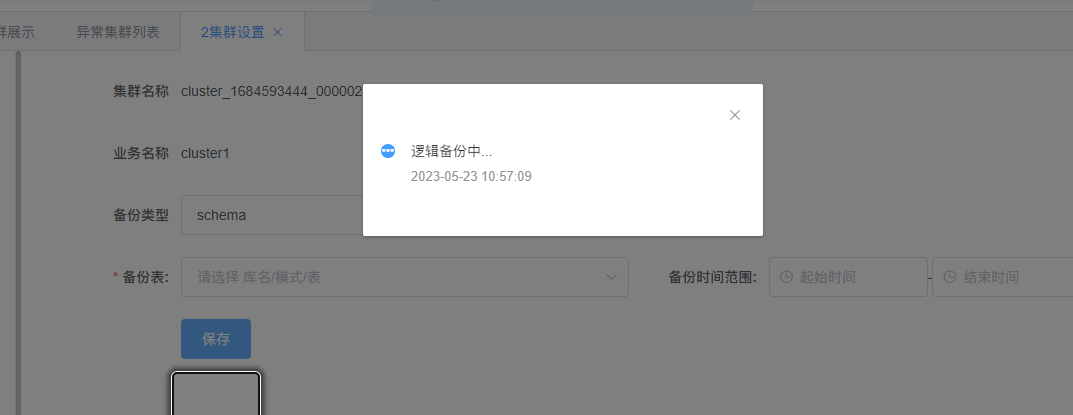Click the 2023-05-23 10:57:09 timestamp

471,177
